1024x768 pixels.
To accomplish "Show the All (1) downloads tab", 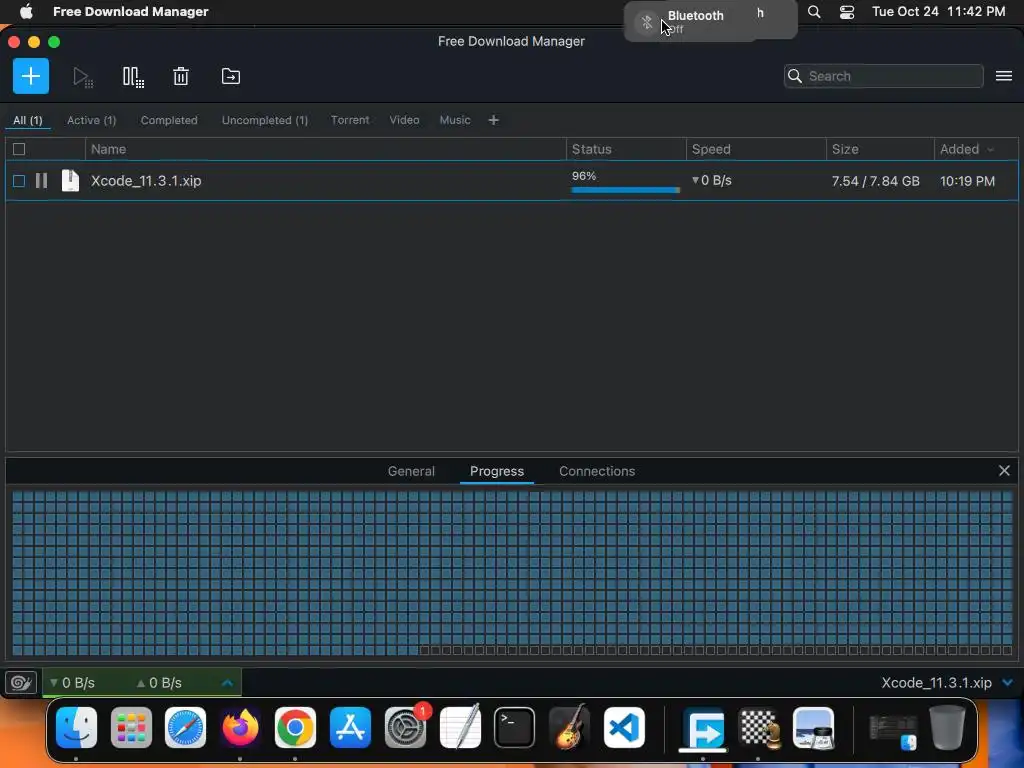I will click(x=27, y=120).
